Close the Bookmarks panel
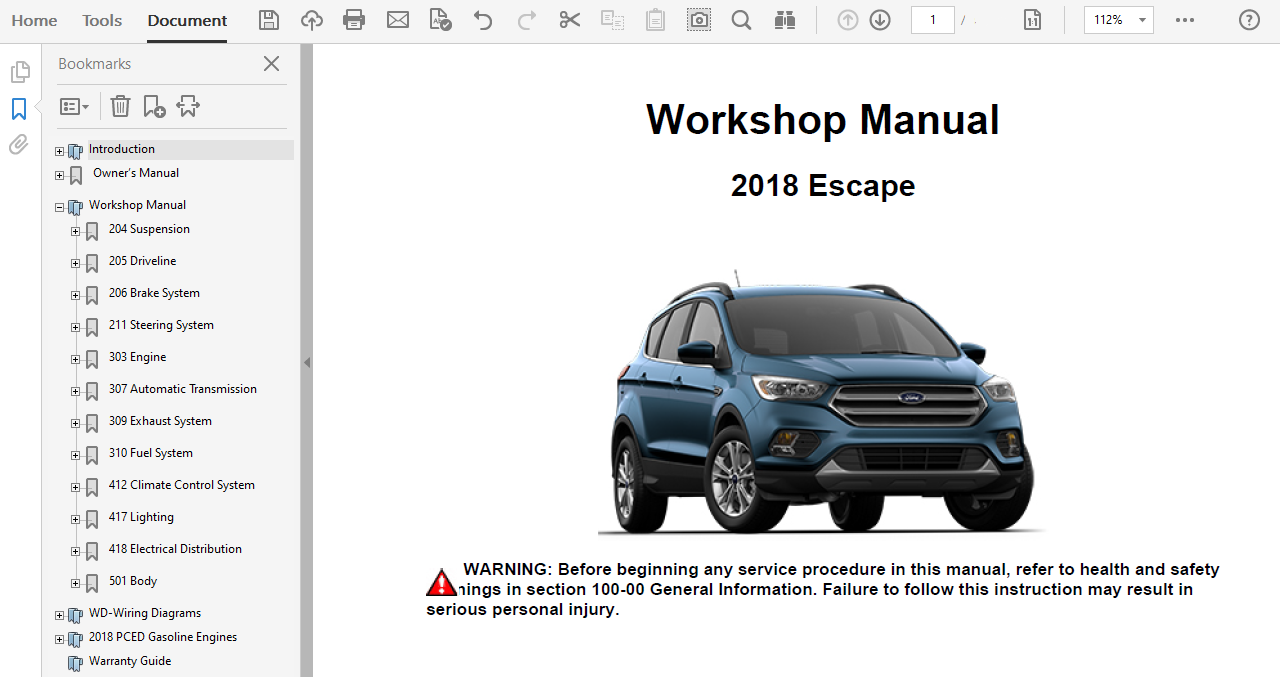 pyautogui.click(x=271, y=64)
